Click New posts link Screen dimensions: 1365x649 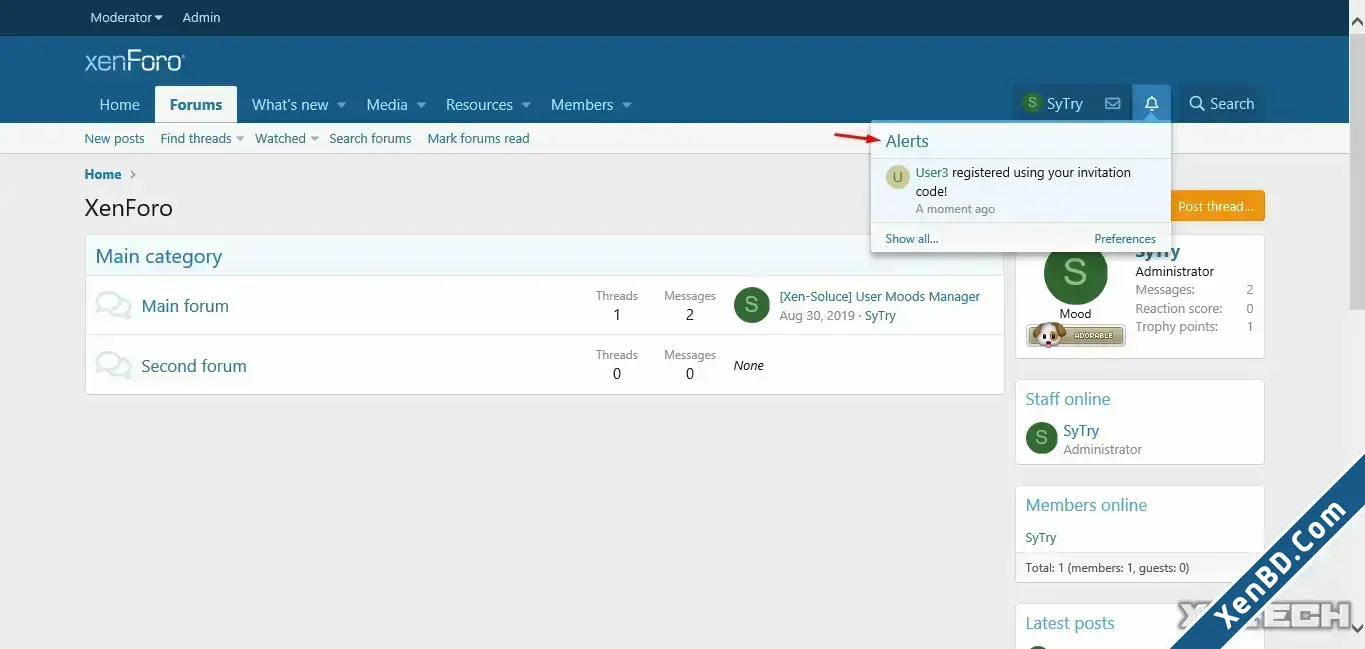[x=114, y=139]
